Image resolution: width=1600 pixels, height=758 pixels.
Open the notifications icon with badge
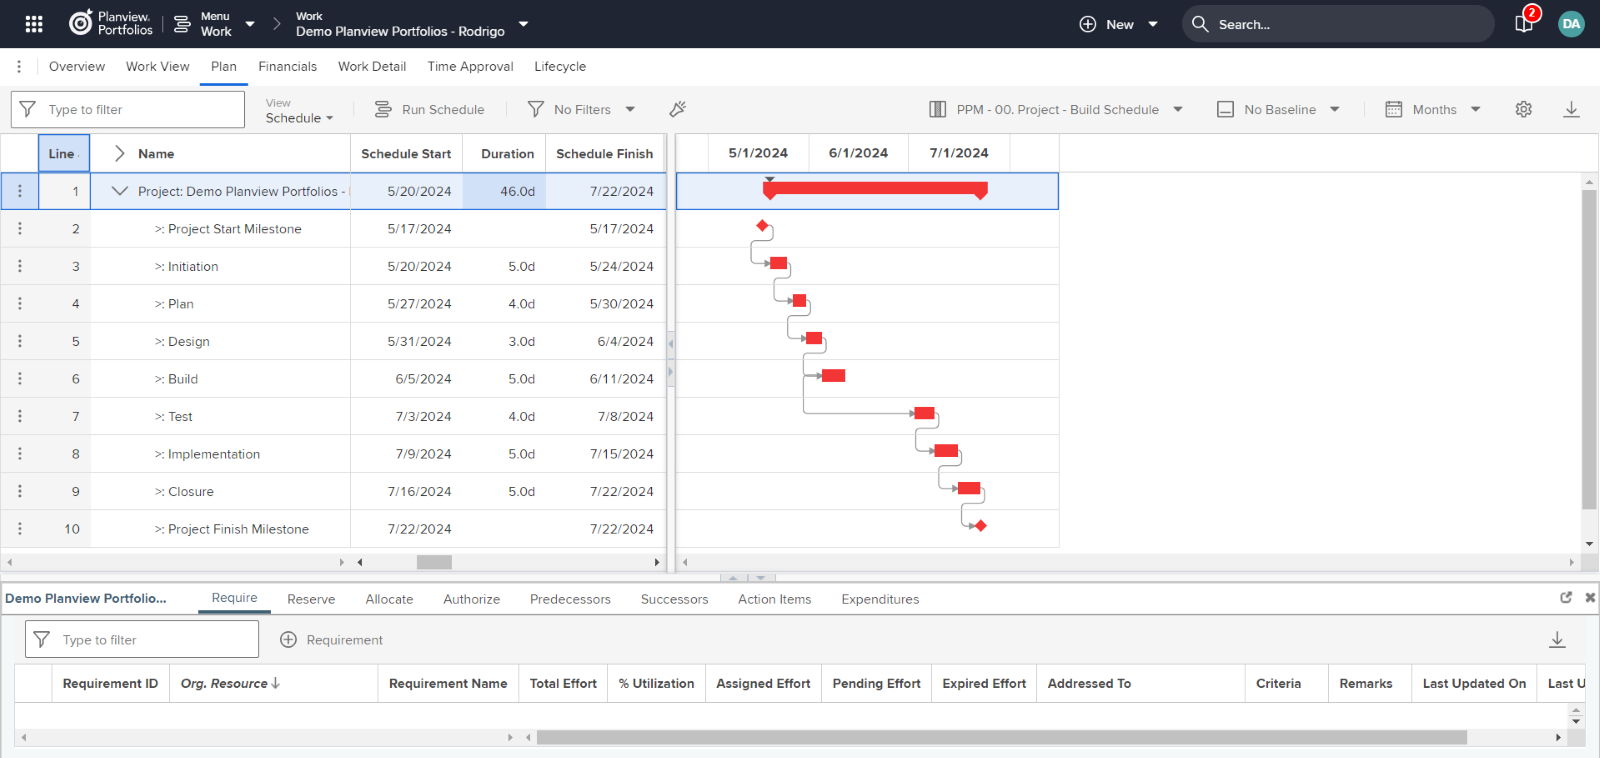[x=1525, y=22]
